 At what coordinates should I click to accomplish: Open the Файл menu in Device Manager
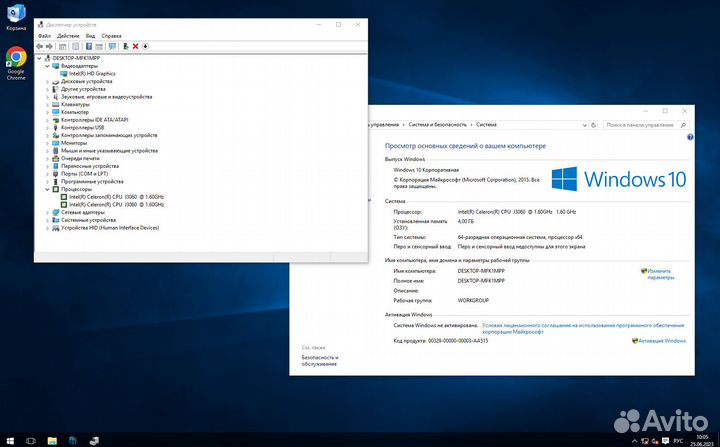click(x=45, y=36)
